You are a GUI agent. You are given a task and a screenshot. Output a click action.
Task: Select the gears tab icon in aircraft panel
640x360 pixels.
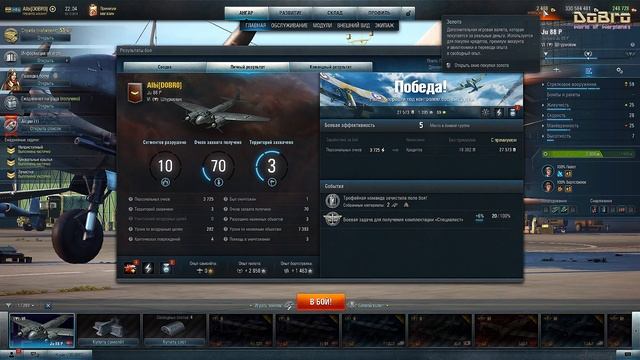tap(619, 71)
